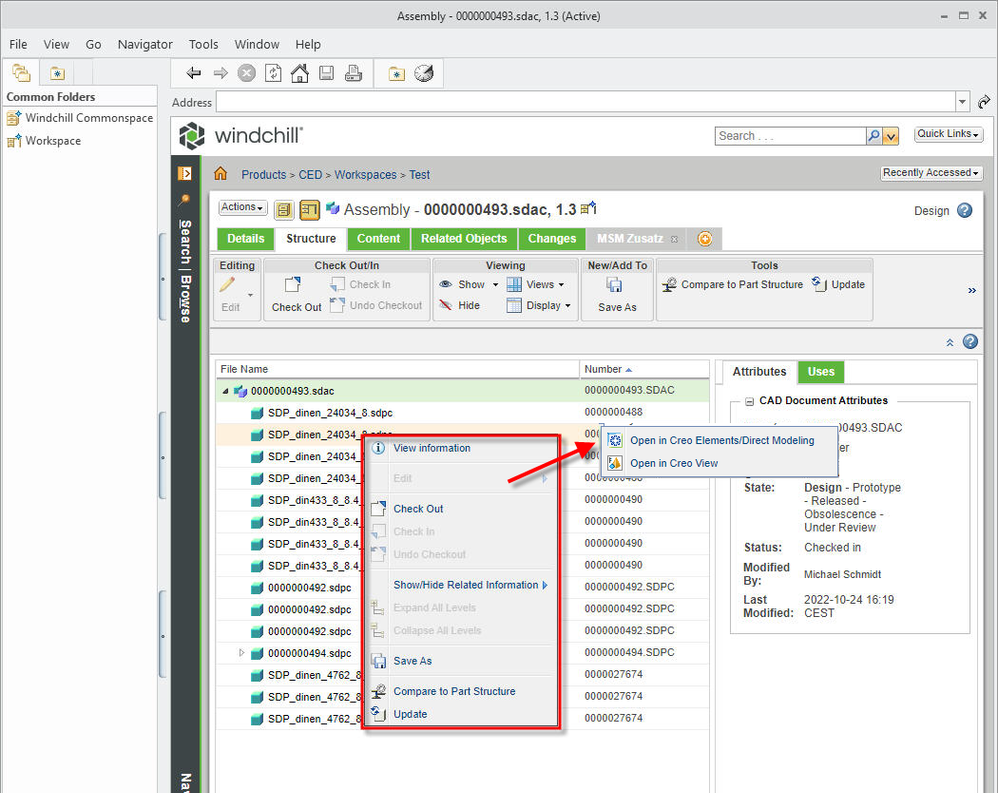Collapse the 0000000493.sdac tree root
Image resolution: width=998 pixels, height=793 pixels.
point(225,391)
